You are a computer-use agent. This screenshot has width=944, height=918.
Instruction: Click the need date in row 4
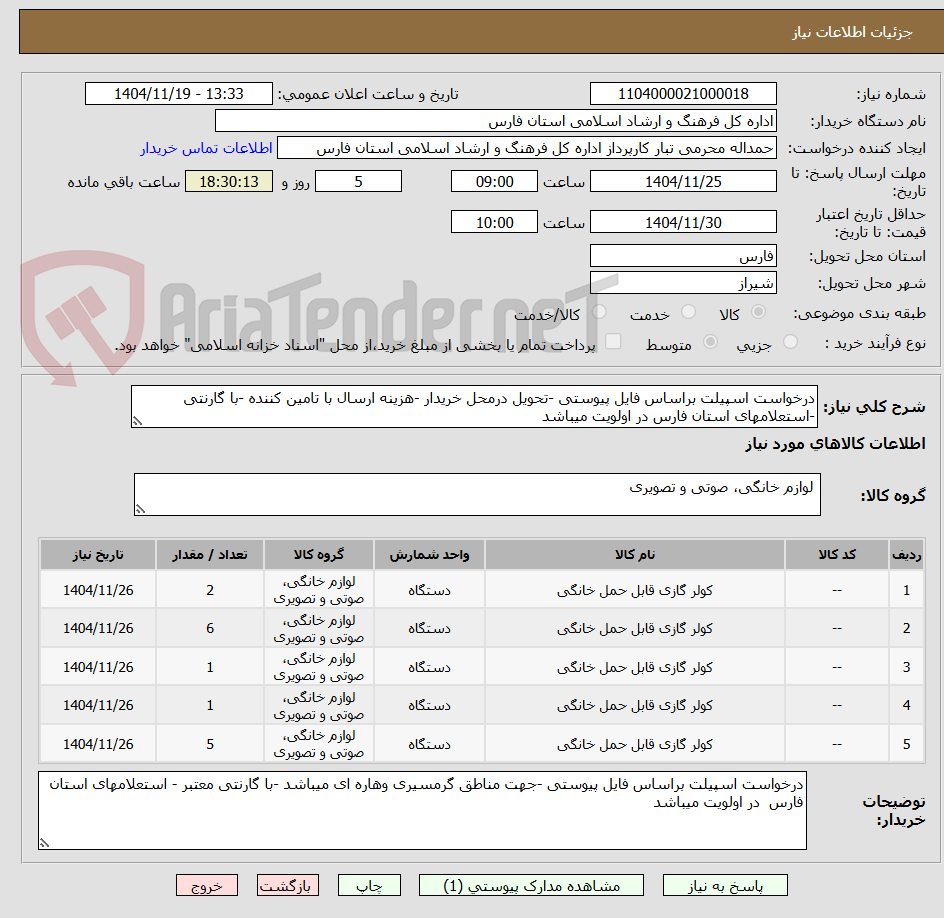(98, 705)
